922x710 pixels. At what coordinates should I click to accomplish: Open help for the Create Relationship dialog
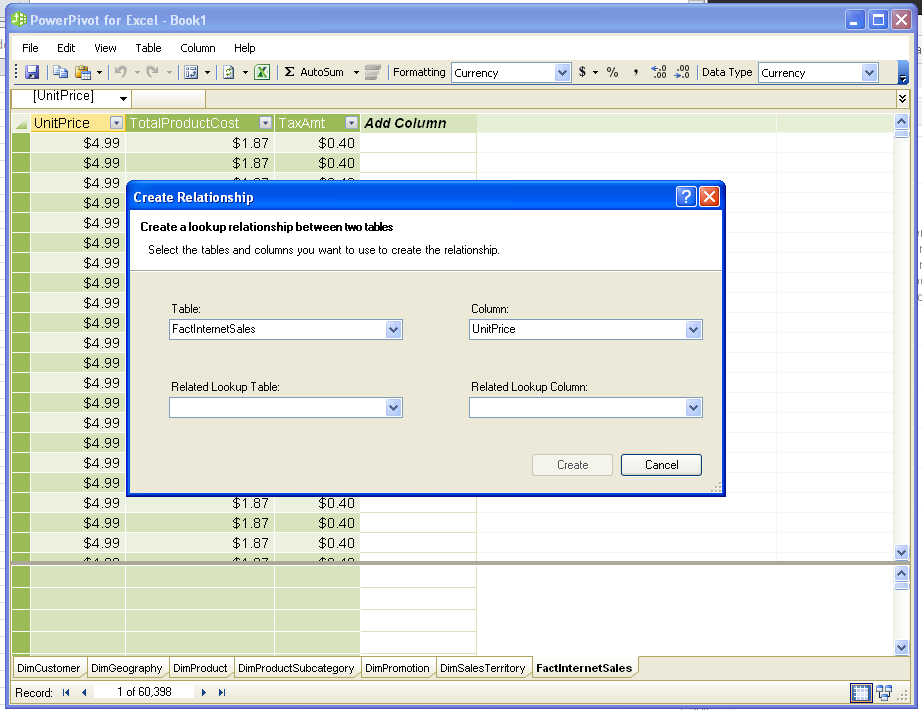tap(686, 196)
